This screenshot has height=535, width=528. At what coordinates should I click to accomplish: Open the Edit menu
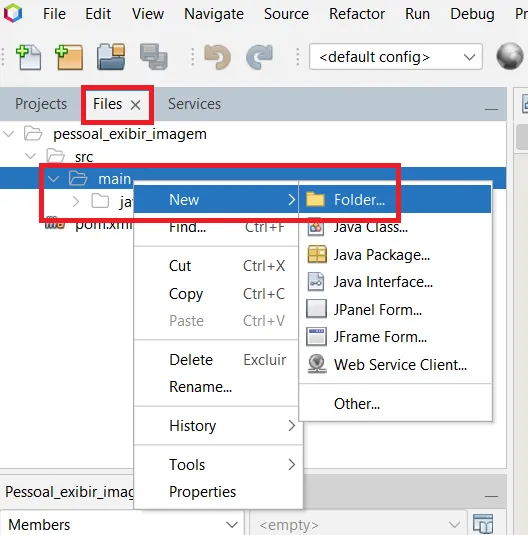98,14
